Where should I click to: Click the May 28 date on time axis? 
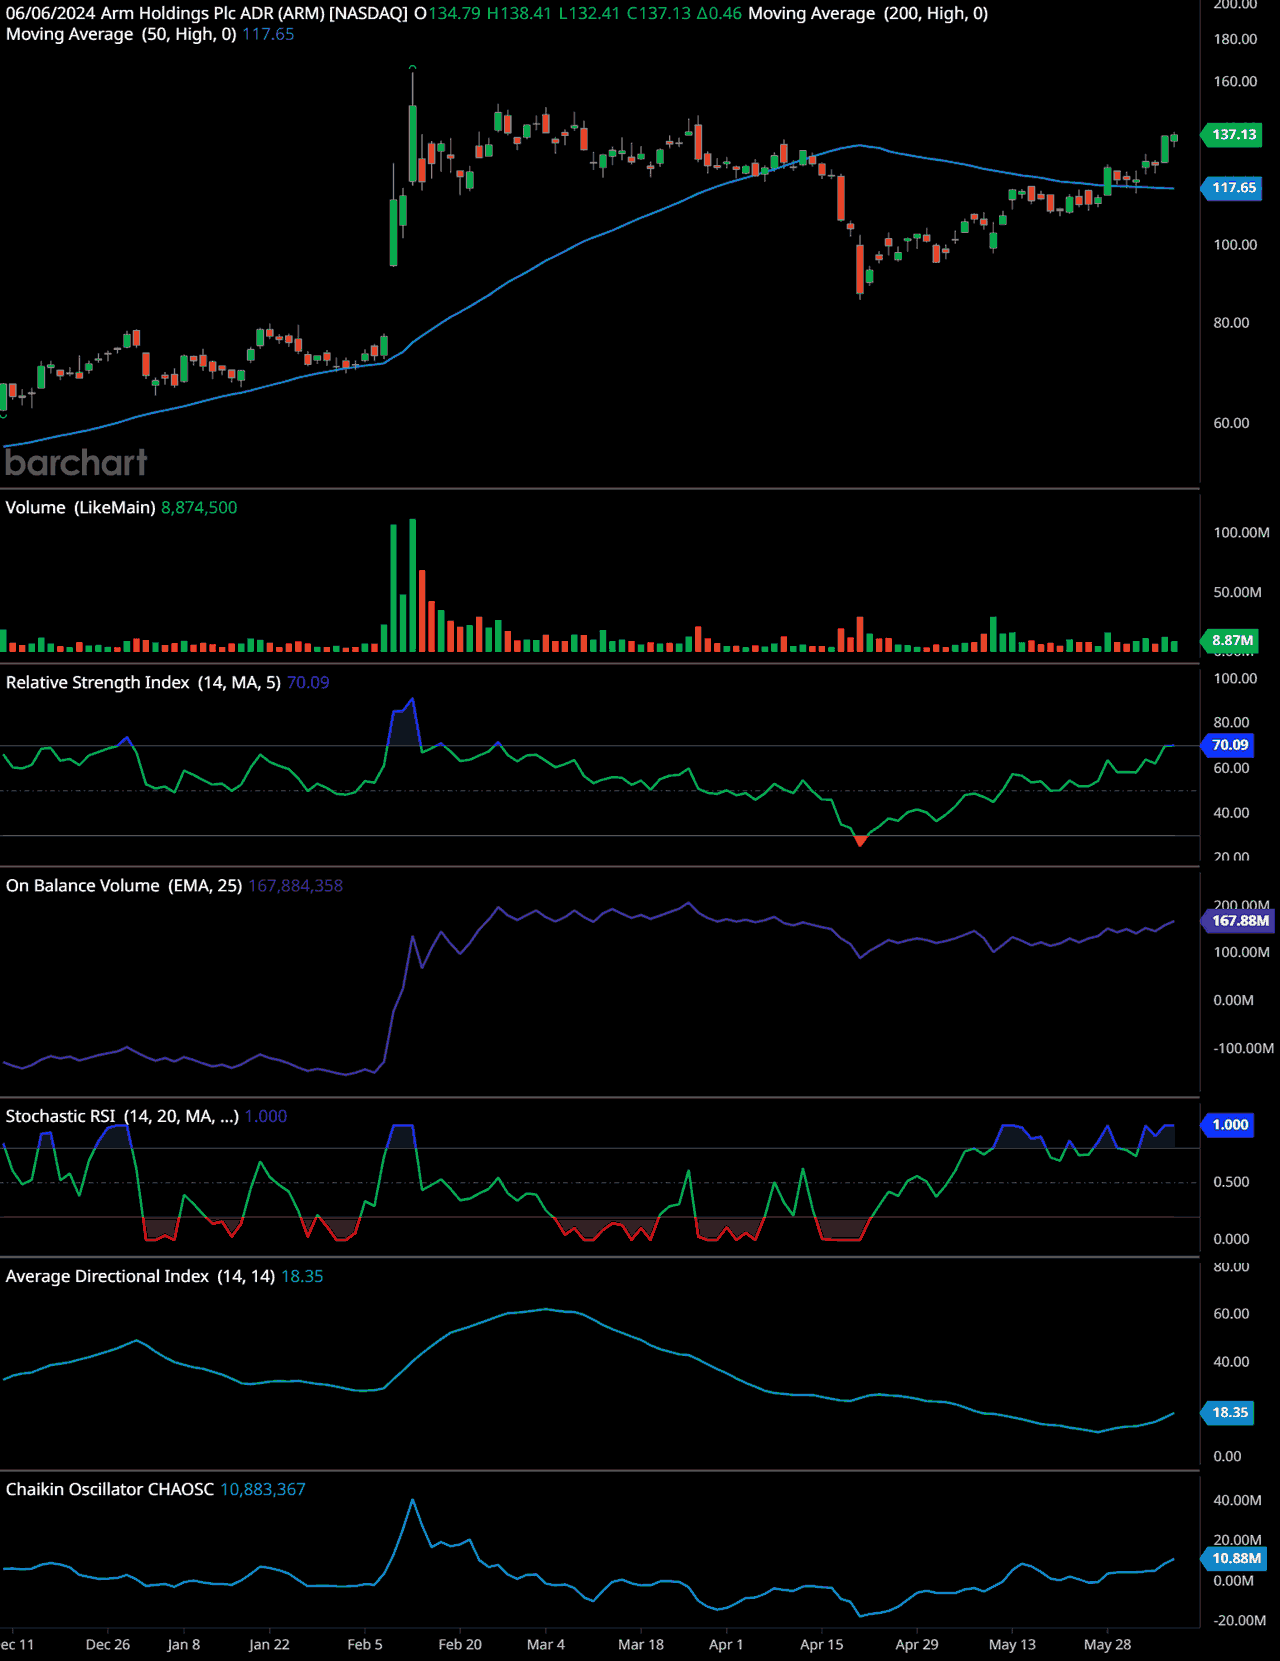tap(1107, 1644)
